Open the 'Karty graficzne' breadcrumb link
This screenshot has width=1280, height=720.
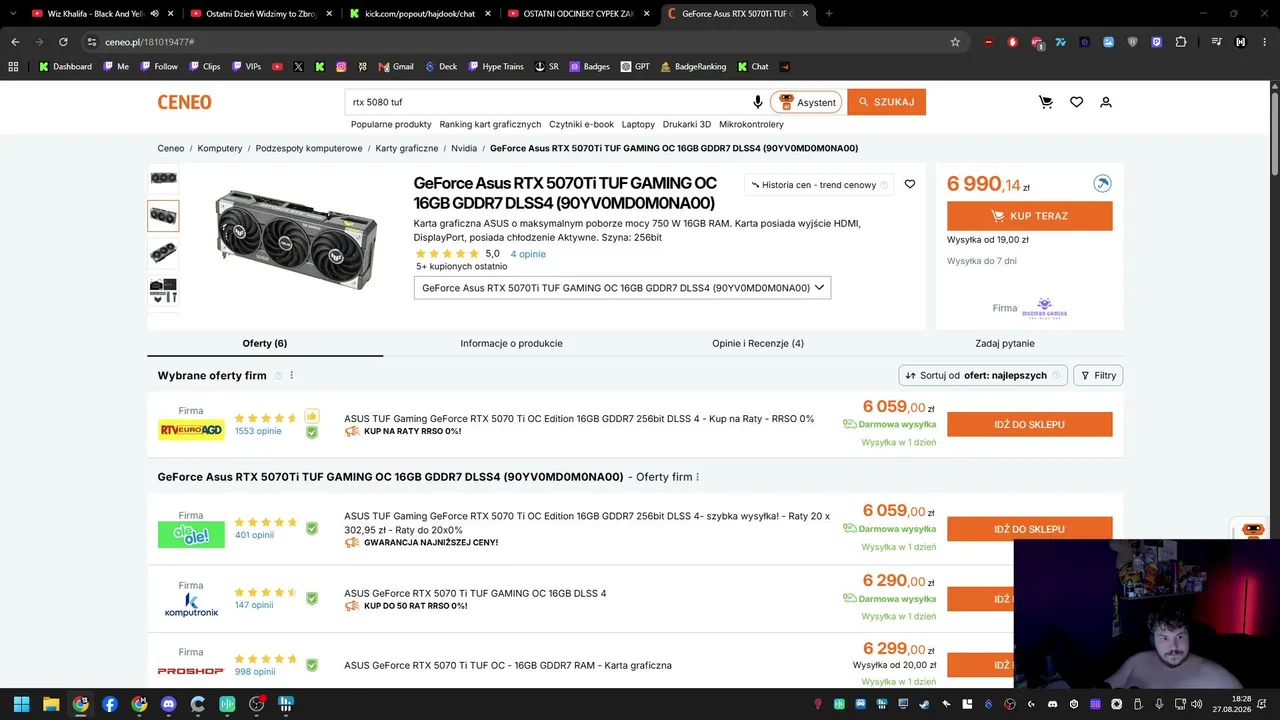click(407, 148)
